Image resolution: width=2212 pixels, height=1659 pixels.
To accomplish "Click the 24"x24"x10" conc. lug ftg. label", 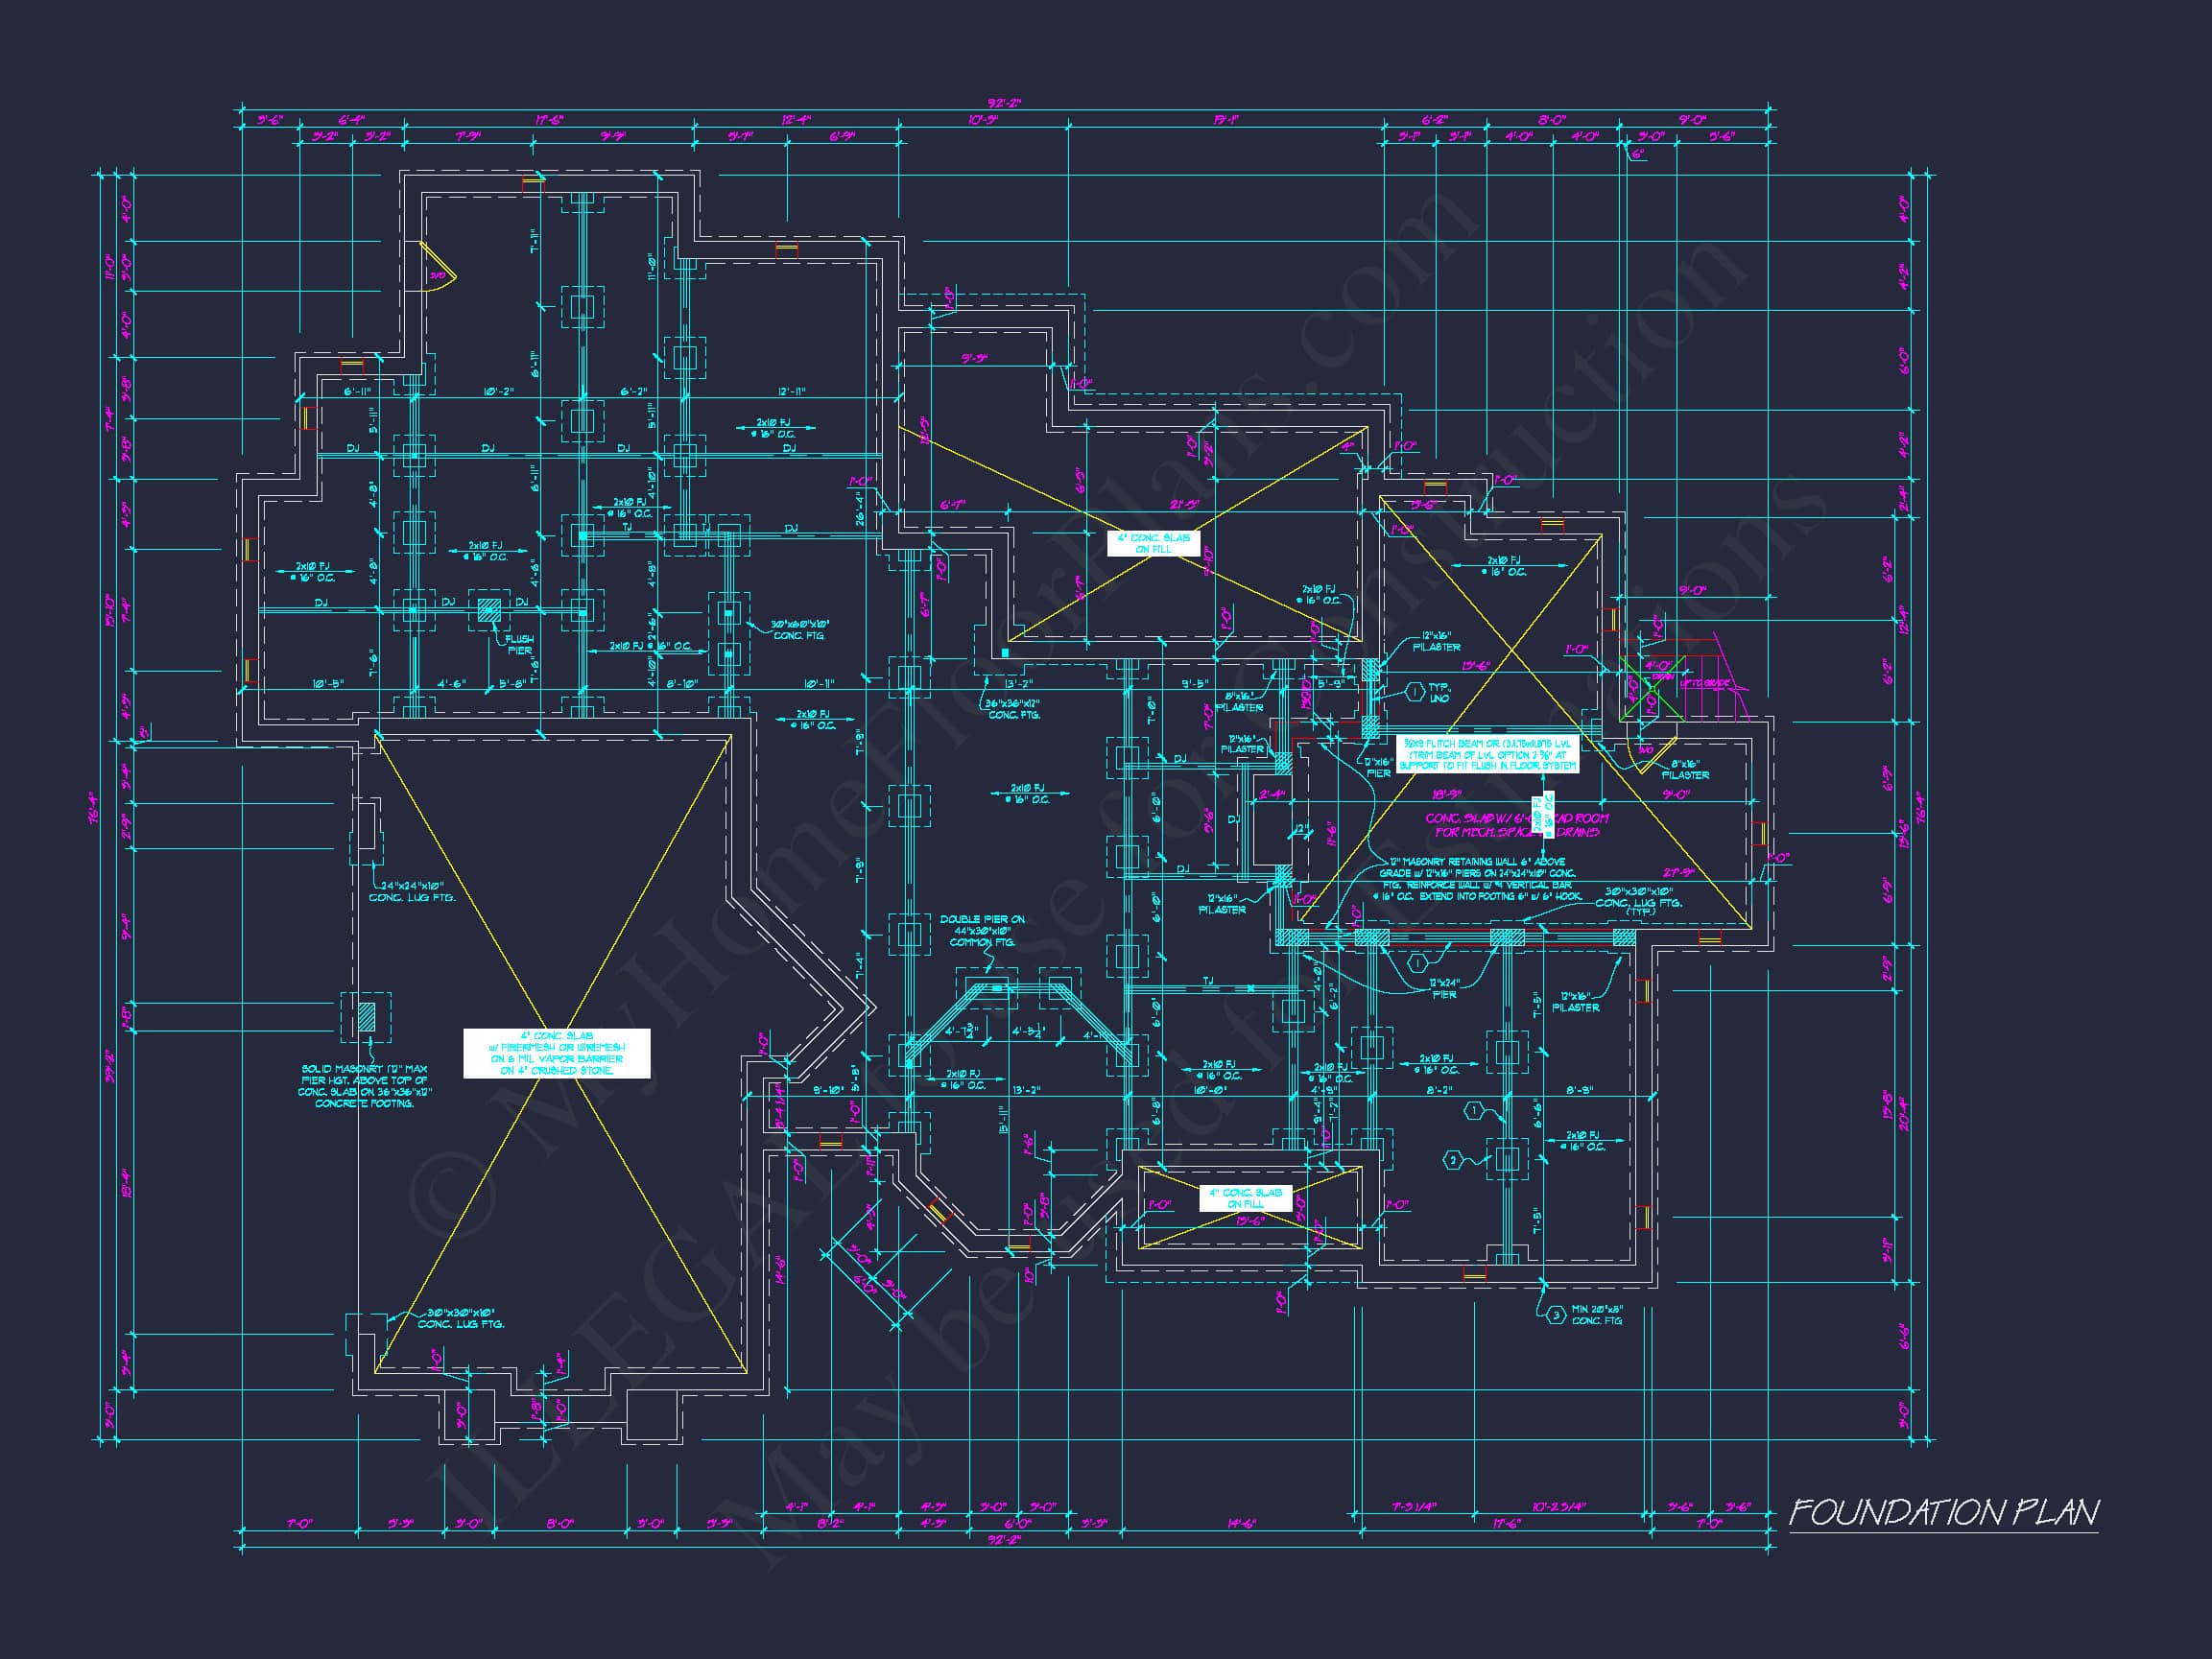I will tap(411, 891).
